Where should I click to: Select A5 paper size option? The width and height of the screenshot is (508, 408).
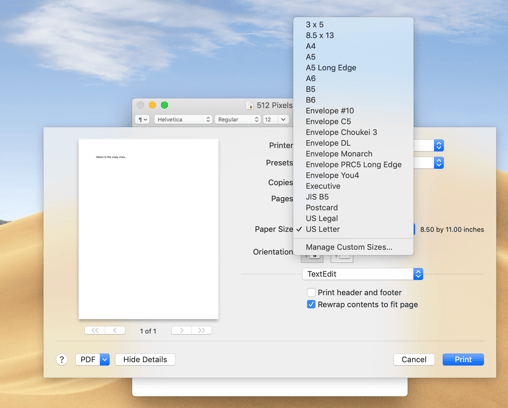(x=353, y=57)
